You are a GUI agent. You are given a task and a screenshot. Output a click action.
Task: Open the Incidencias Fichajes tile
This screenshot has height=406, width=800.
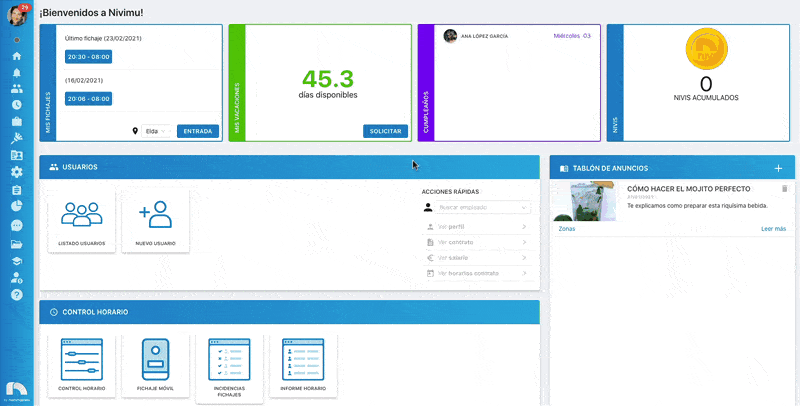(229, 367)
